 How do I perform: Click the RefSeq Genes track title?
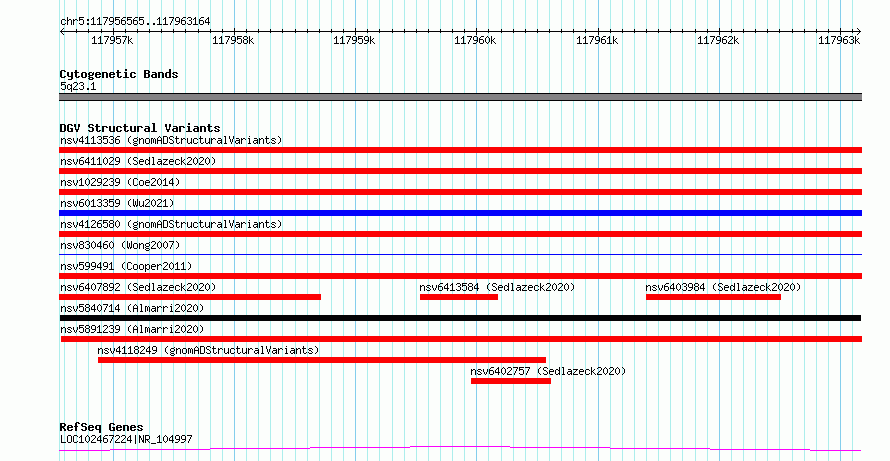(x=102, y=427)
